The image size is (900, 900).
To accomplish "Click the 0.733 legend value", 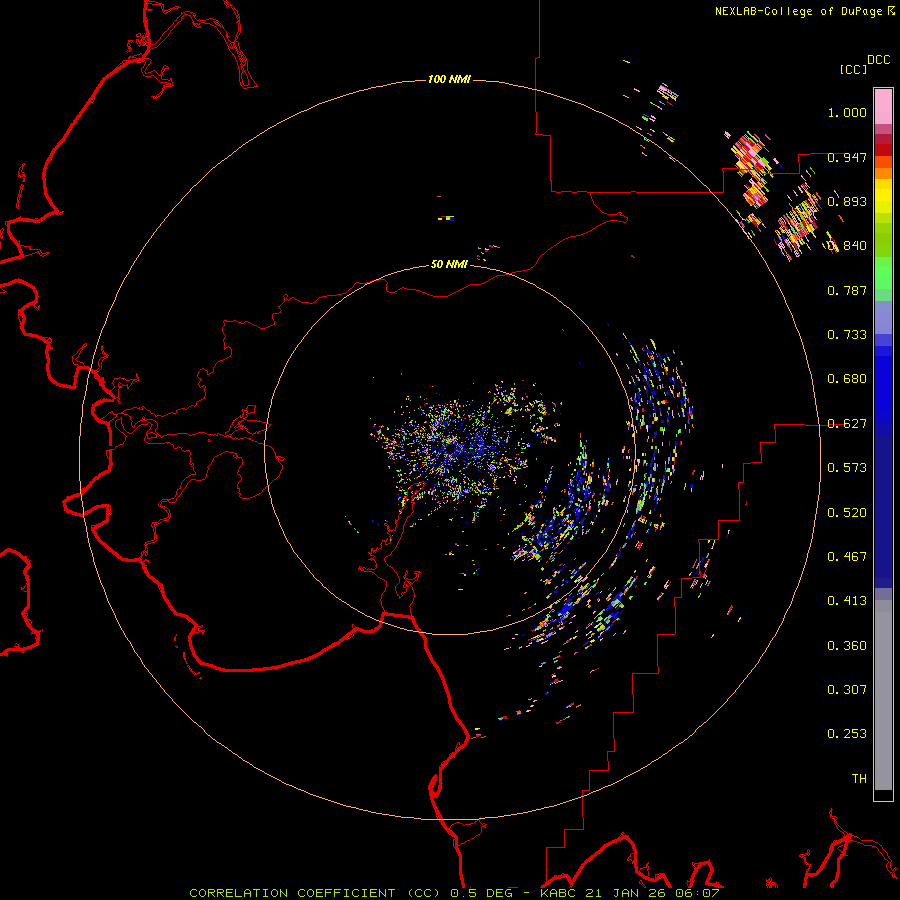I will tap(847, 335).
